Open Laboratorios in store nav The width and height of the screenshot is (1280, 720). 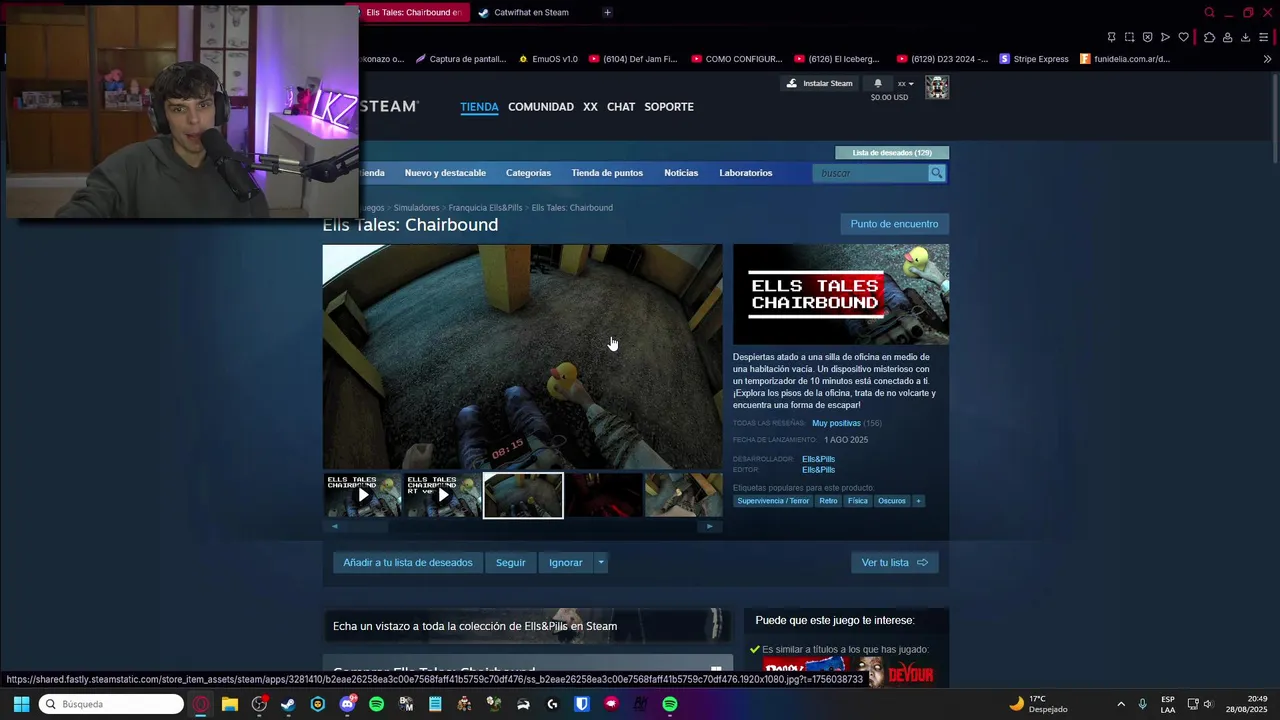click(746, 173)
